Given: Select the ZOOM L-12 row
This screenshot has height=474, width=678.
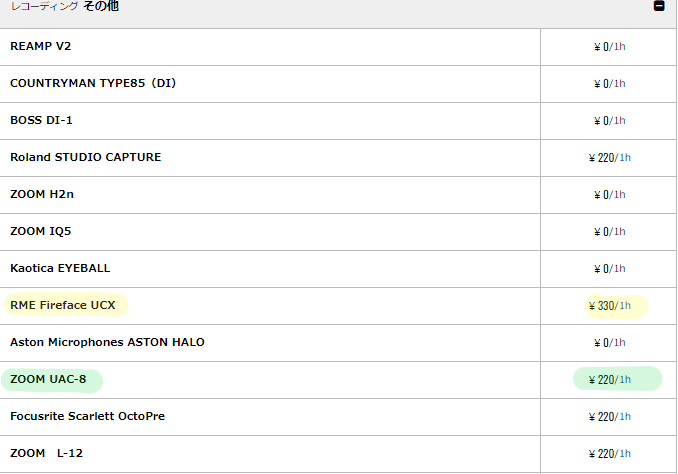Looking at the screenshot, I should [338, 454].
